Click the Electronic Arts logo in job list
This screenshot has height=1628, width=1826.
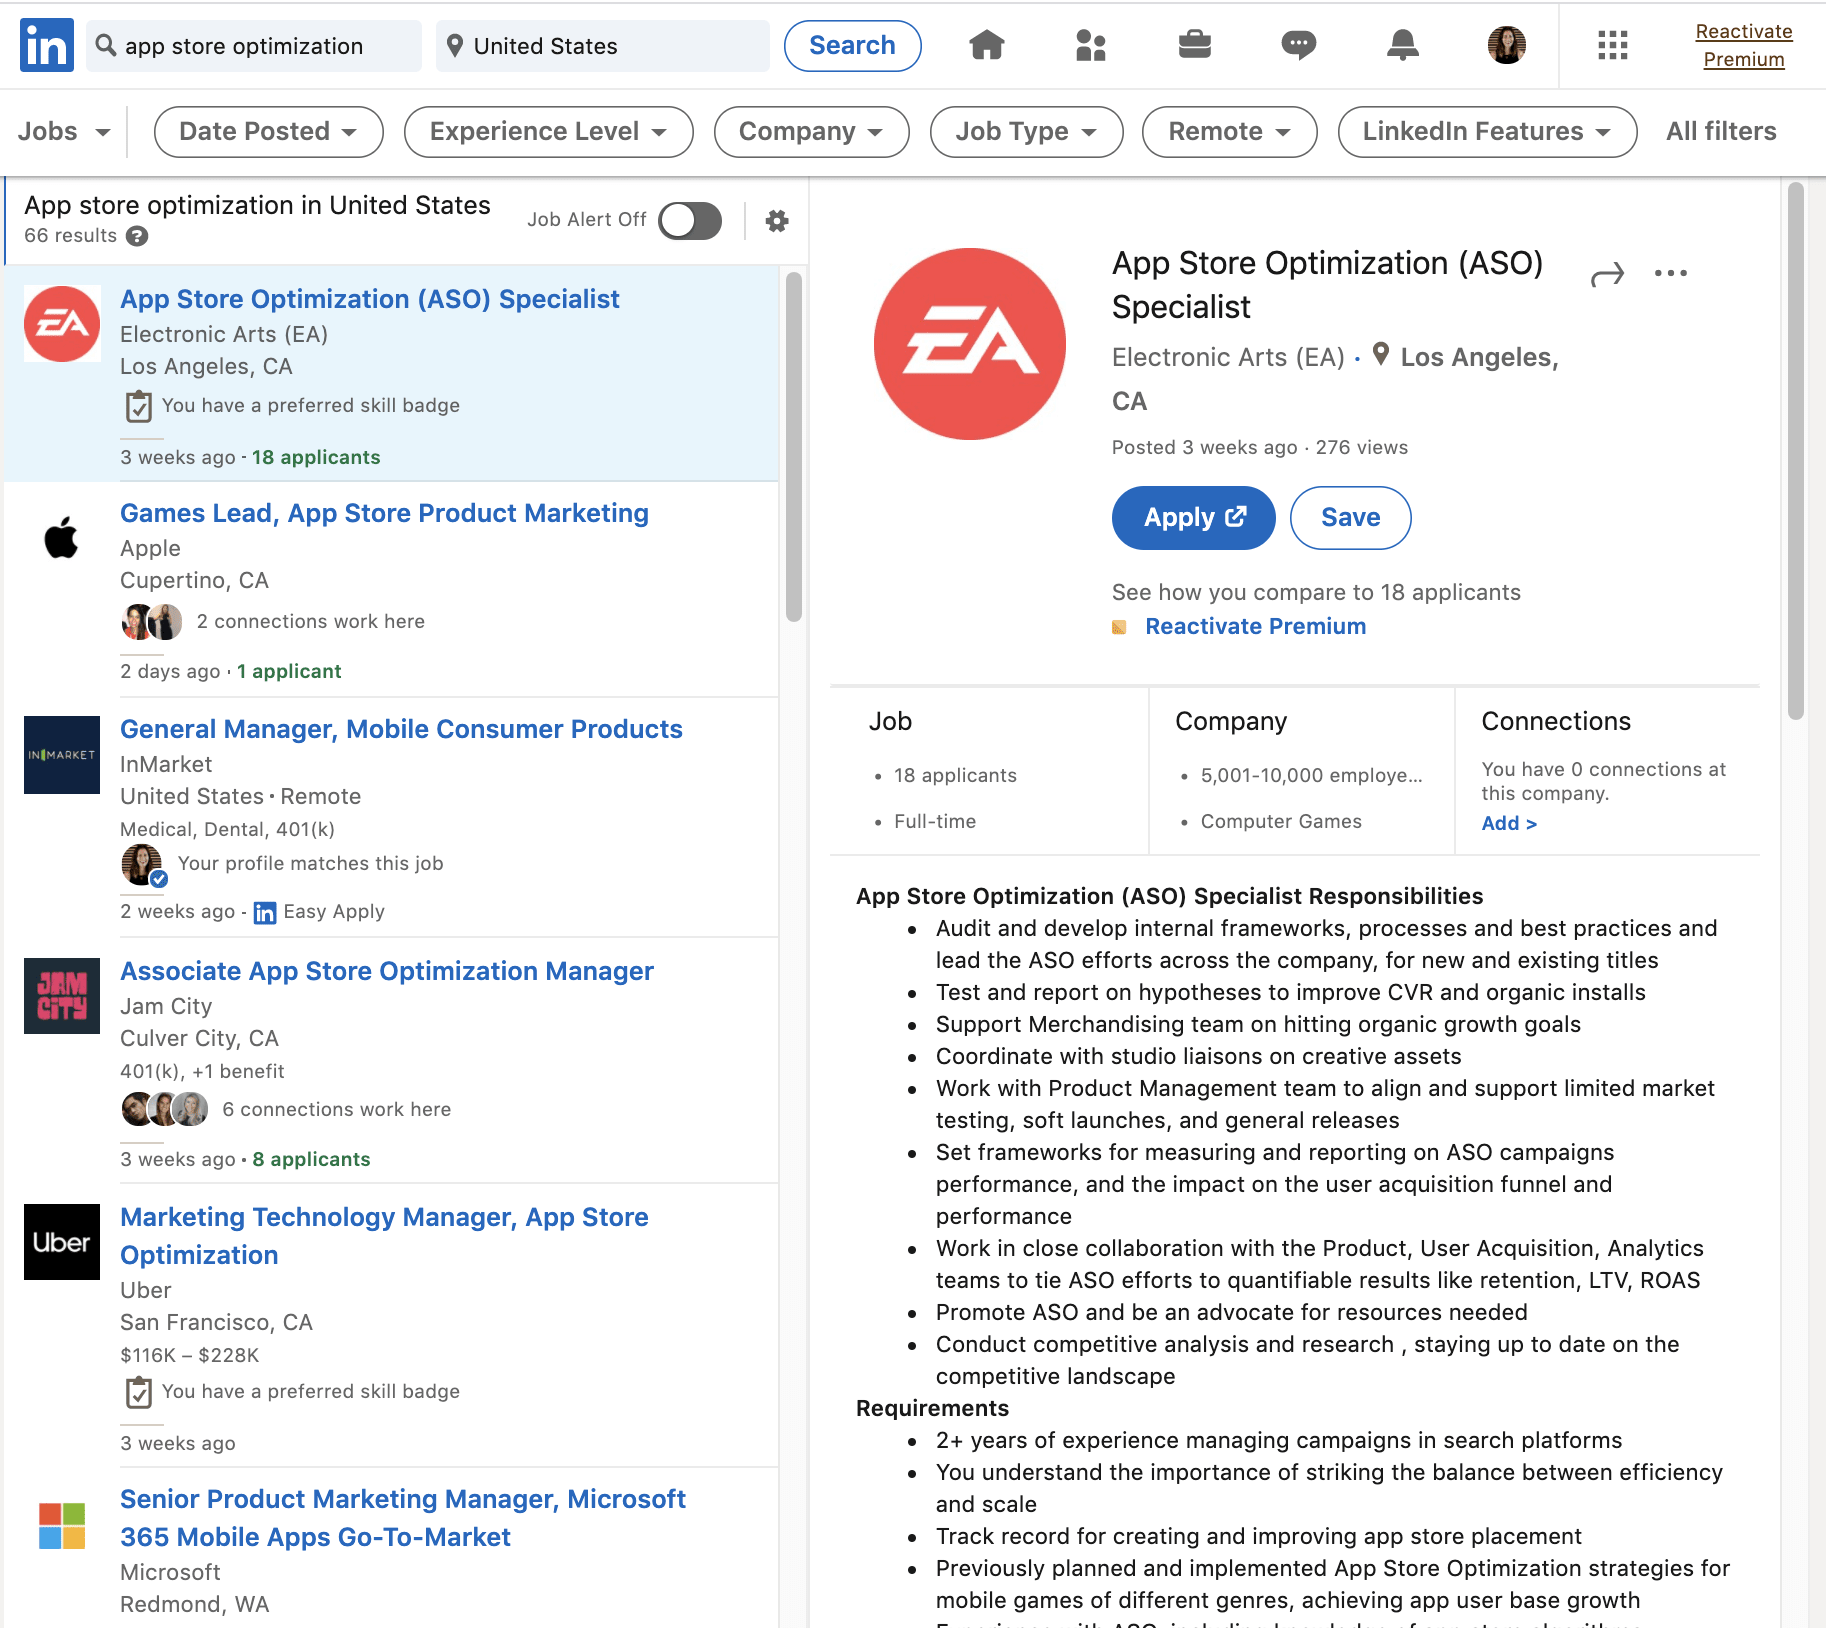(62, 324)
